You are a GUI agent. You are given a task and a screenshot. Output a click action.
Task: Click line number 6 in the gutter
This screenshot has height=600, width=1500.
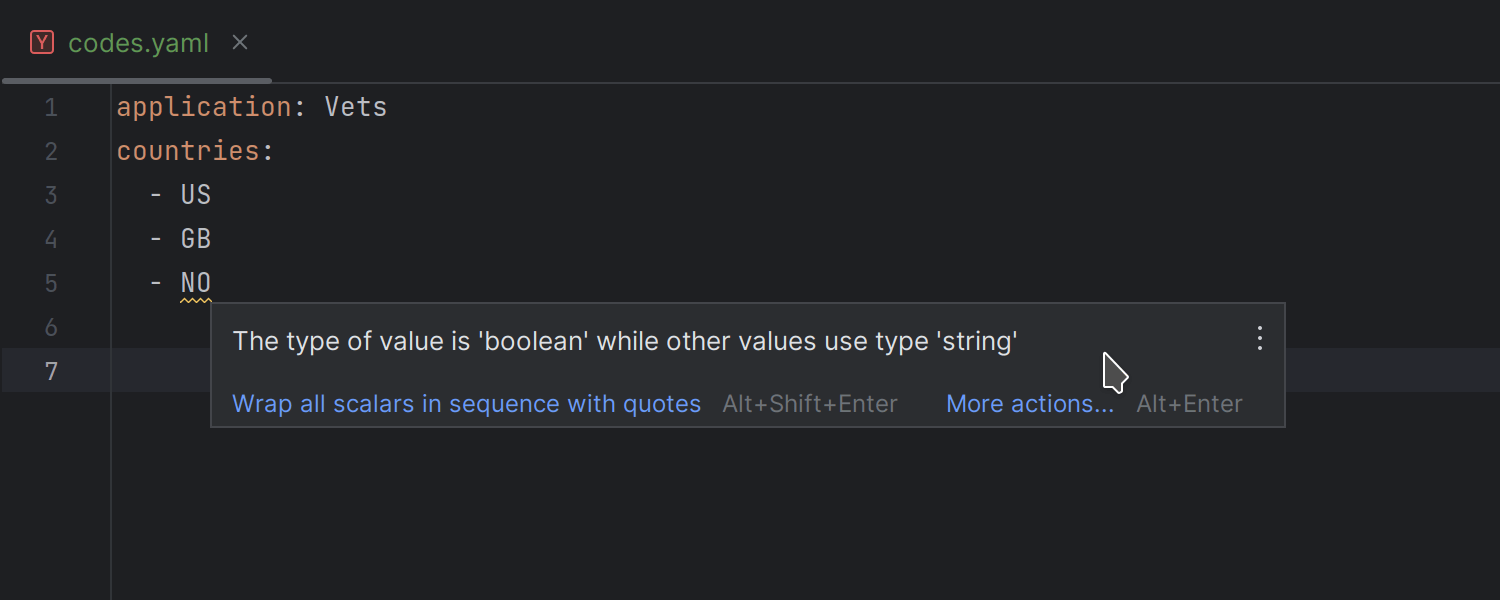coord(51,327)
